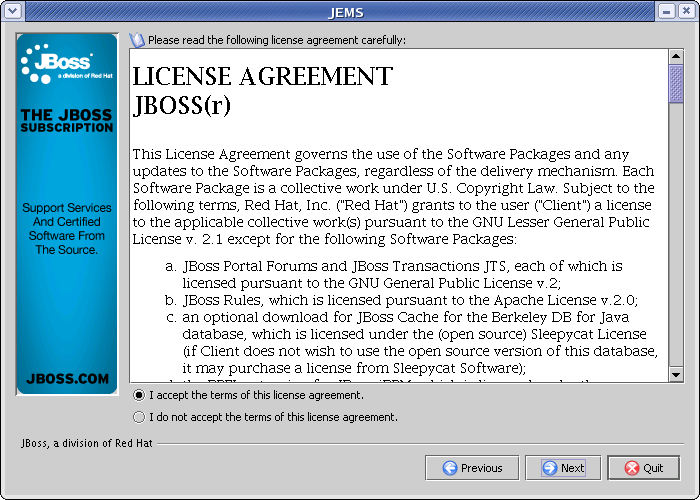Viewport: 700px width, 500px height.
Task: Click 'JBoss, a division of Red Hat' footer text
Action: tap(87, 443)
